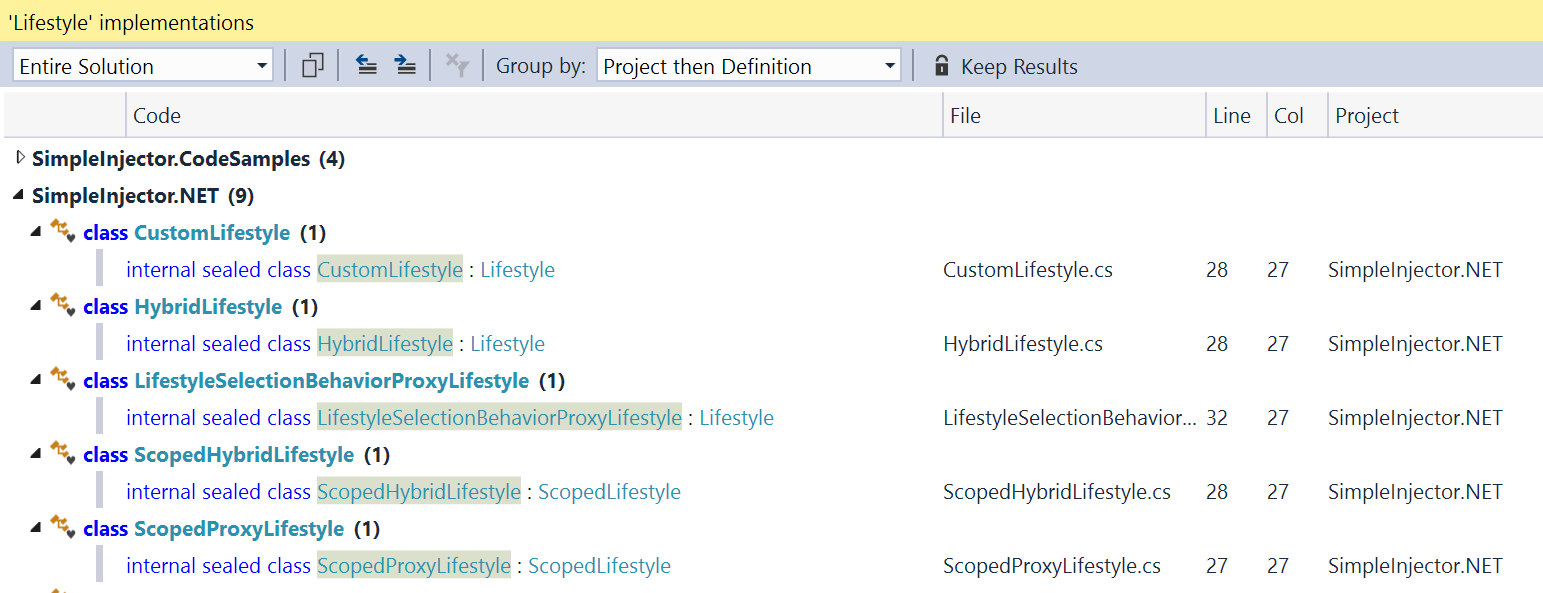
Task: Sort by the Col column header
Action: pos(1297,115)
